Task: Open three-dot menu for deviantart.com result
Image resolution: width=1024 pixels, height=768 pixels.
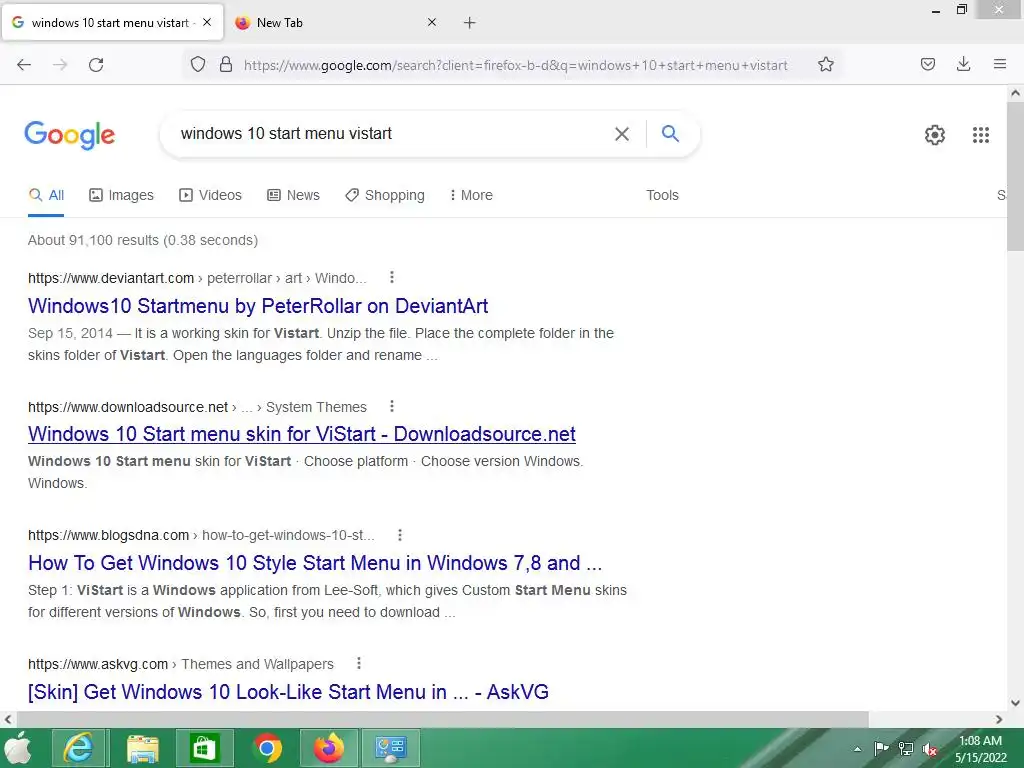Action: [x=392, y=278]
